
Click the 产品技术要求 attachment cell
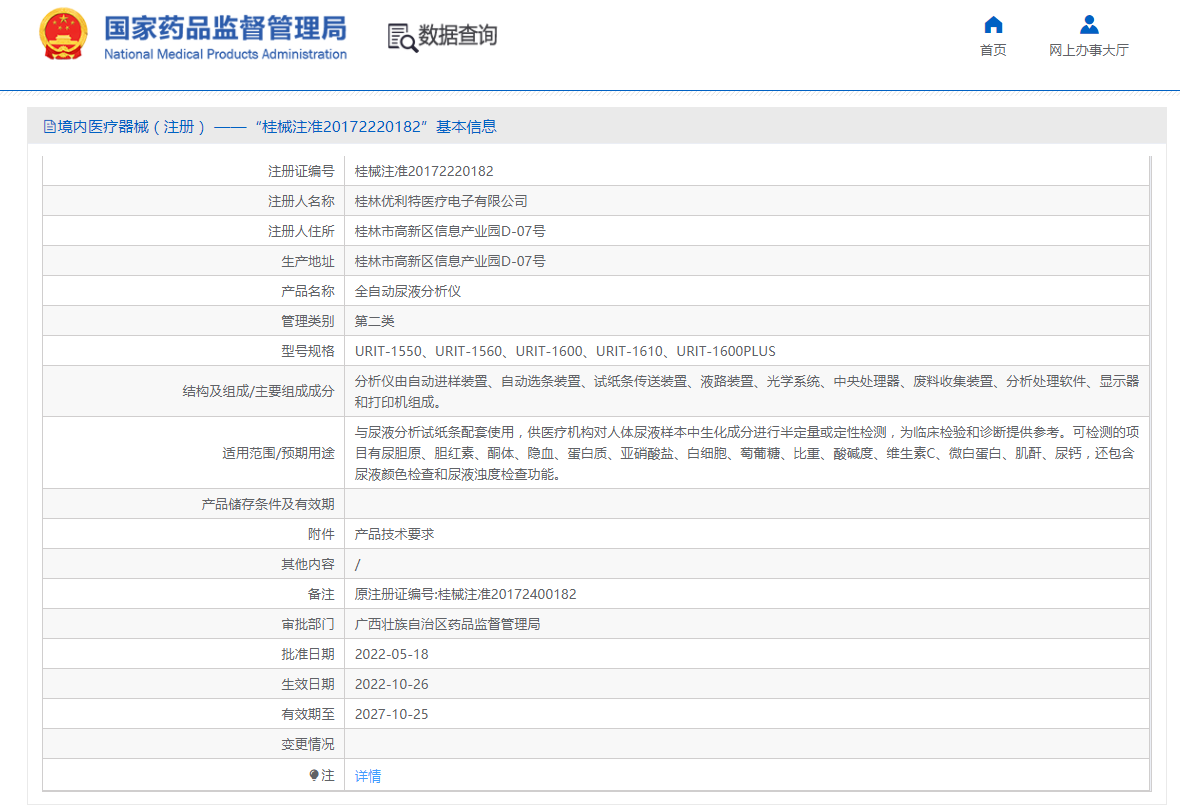[394, 534]
